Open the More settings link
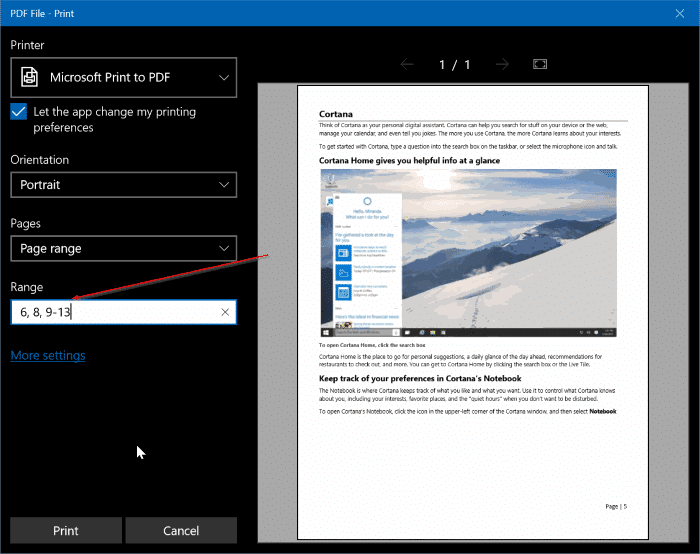Viewport: 700px width, 554px height. pos(48,355)
